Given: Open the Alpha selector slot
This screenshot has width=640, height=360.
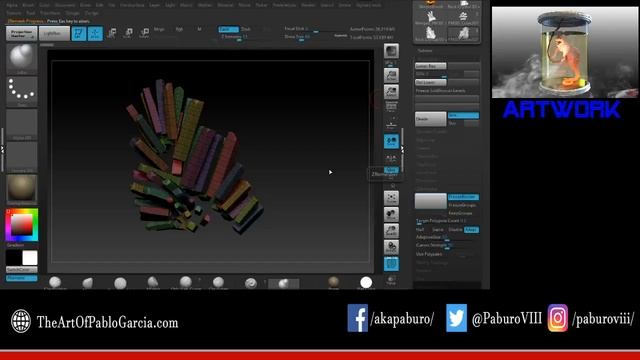Looking at the screenshot, I should tap(22, 124).
